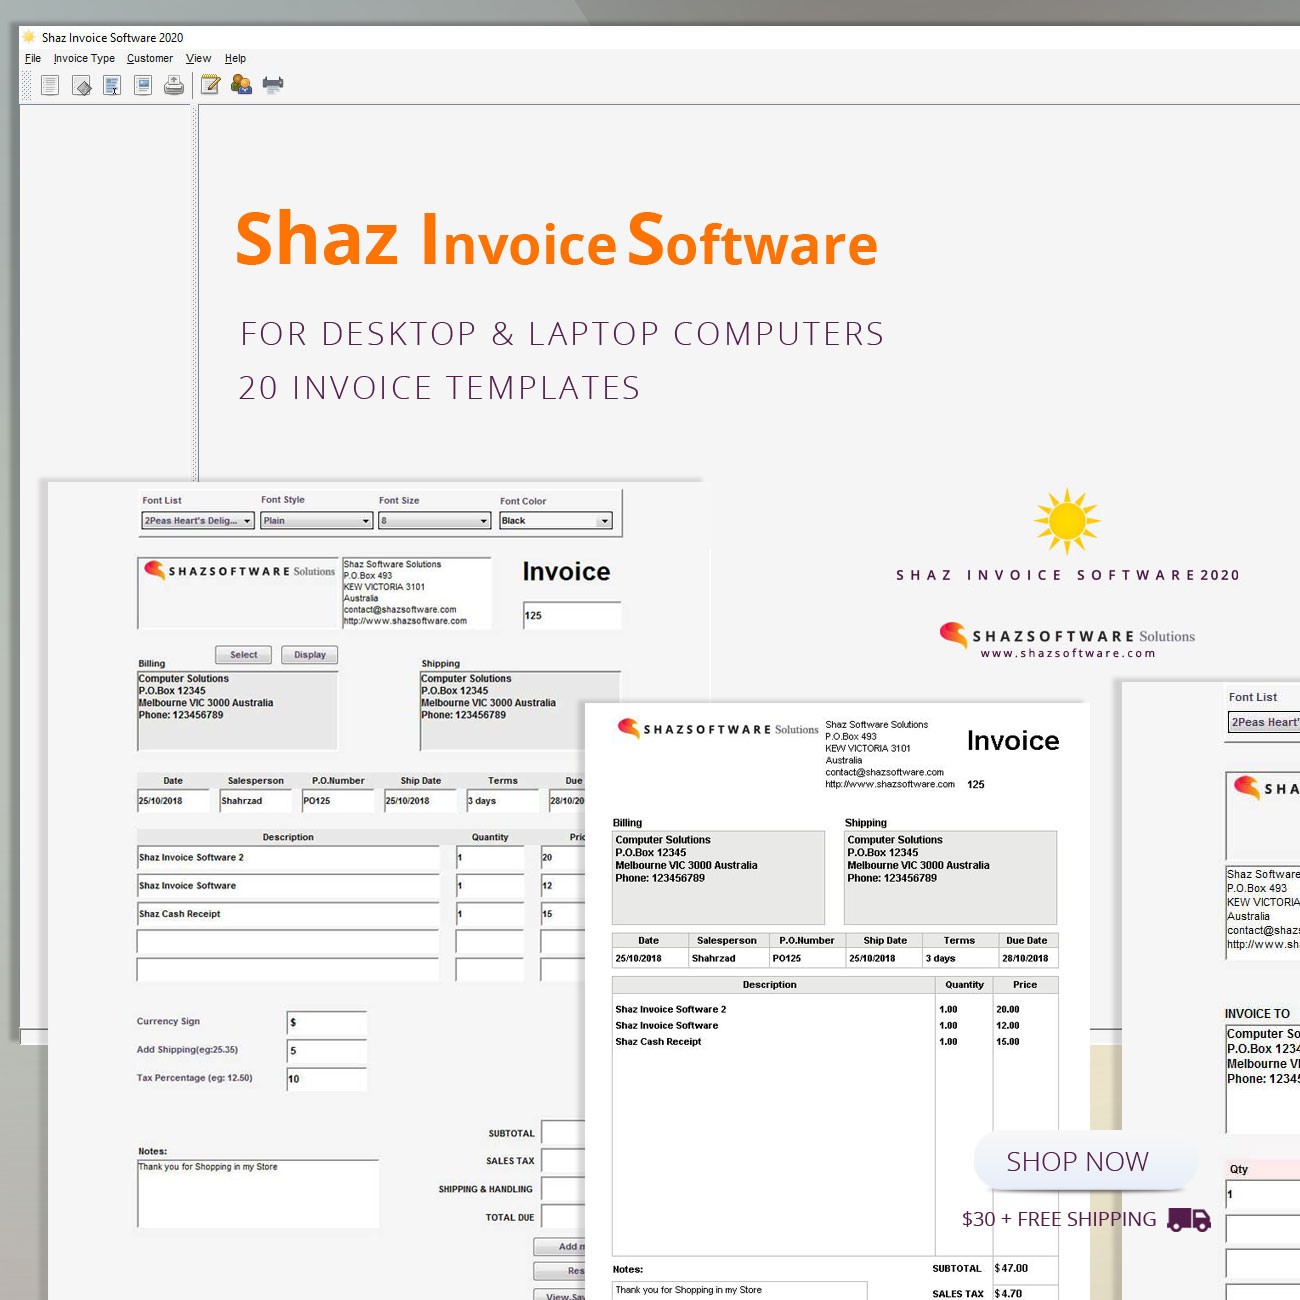Click the TOTAL DUE field in the form

(x=563, y=1217)
